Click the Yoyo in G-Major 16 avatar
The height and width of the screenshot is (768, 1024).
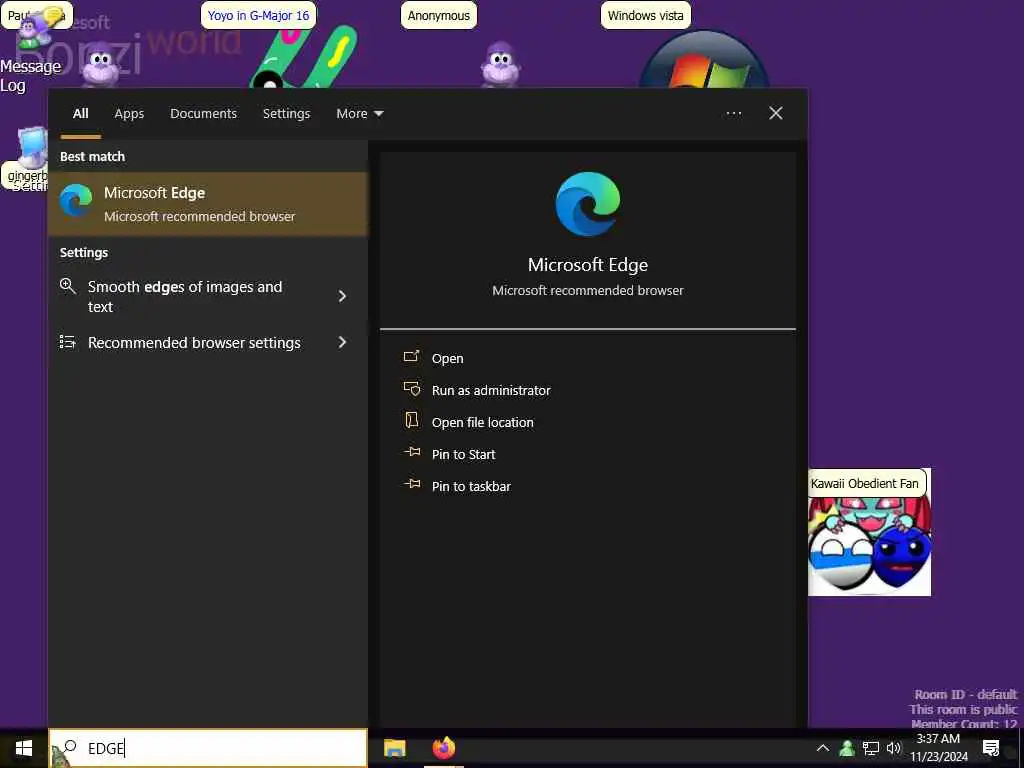click(304, 57)
